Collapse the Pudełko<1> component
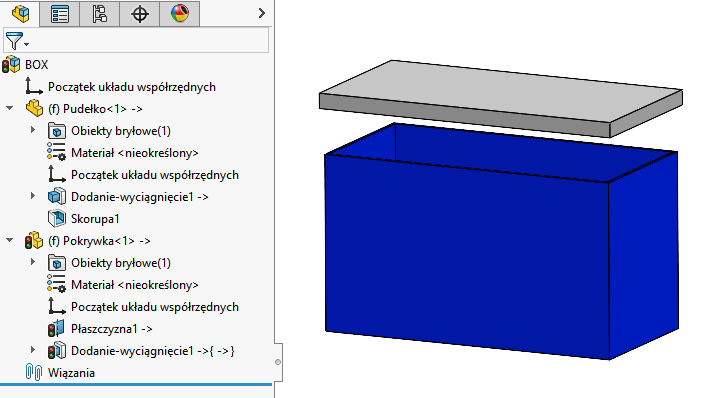Viewport: 713px width, 398px height. pos(10,108)
